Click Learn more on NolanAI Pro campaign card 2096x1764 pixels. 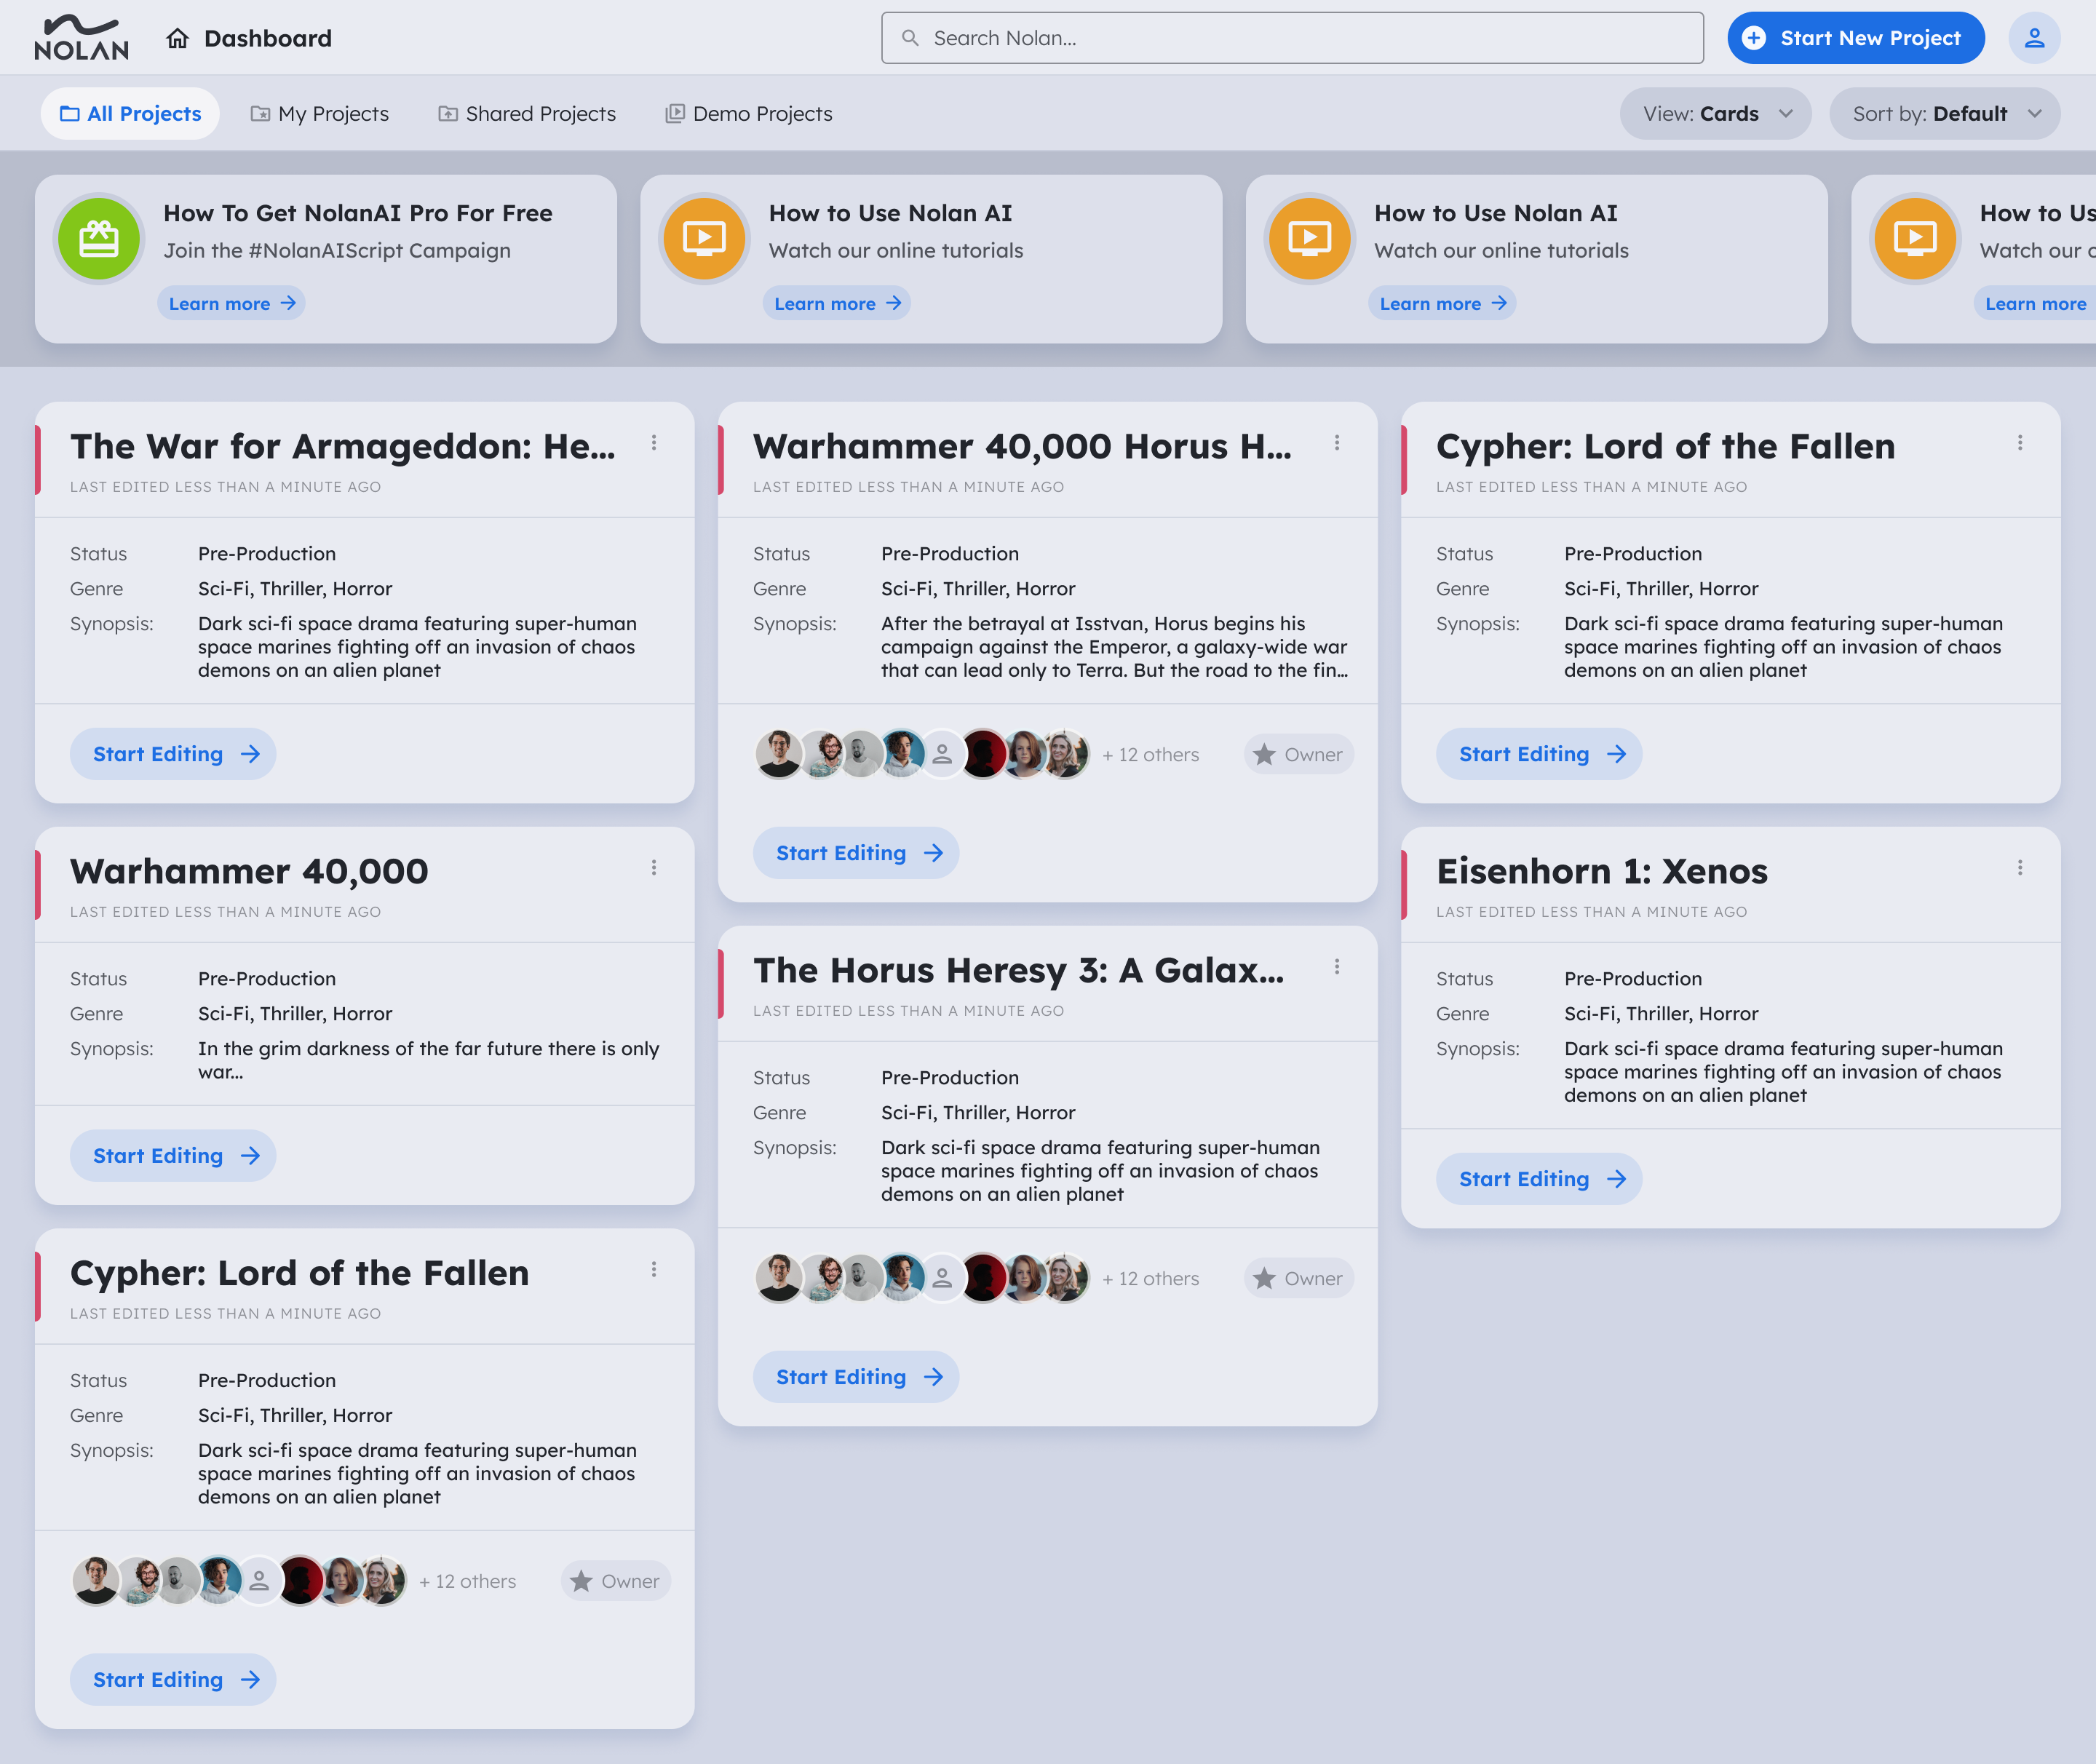click(x=231, y=303)
